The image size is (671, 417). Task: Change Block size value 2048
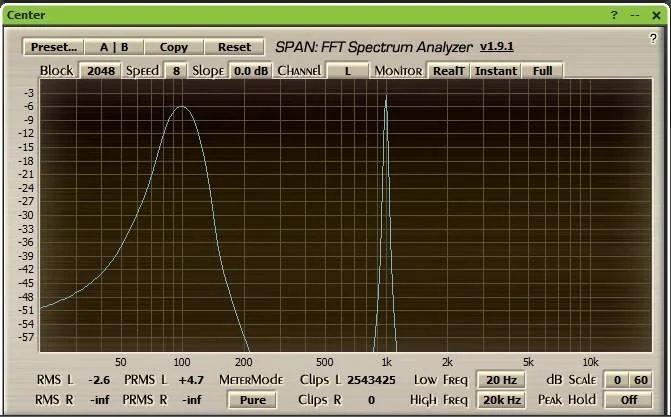pos(99,71)
